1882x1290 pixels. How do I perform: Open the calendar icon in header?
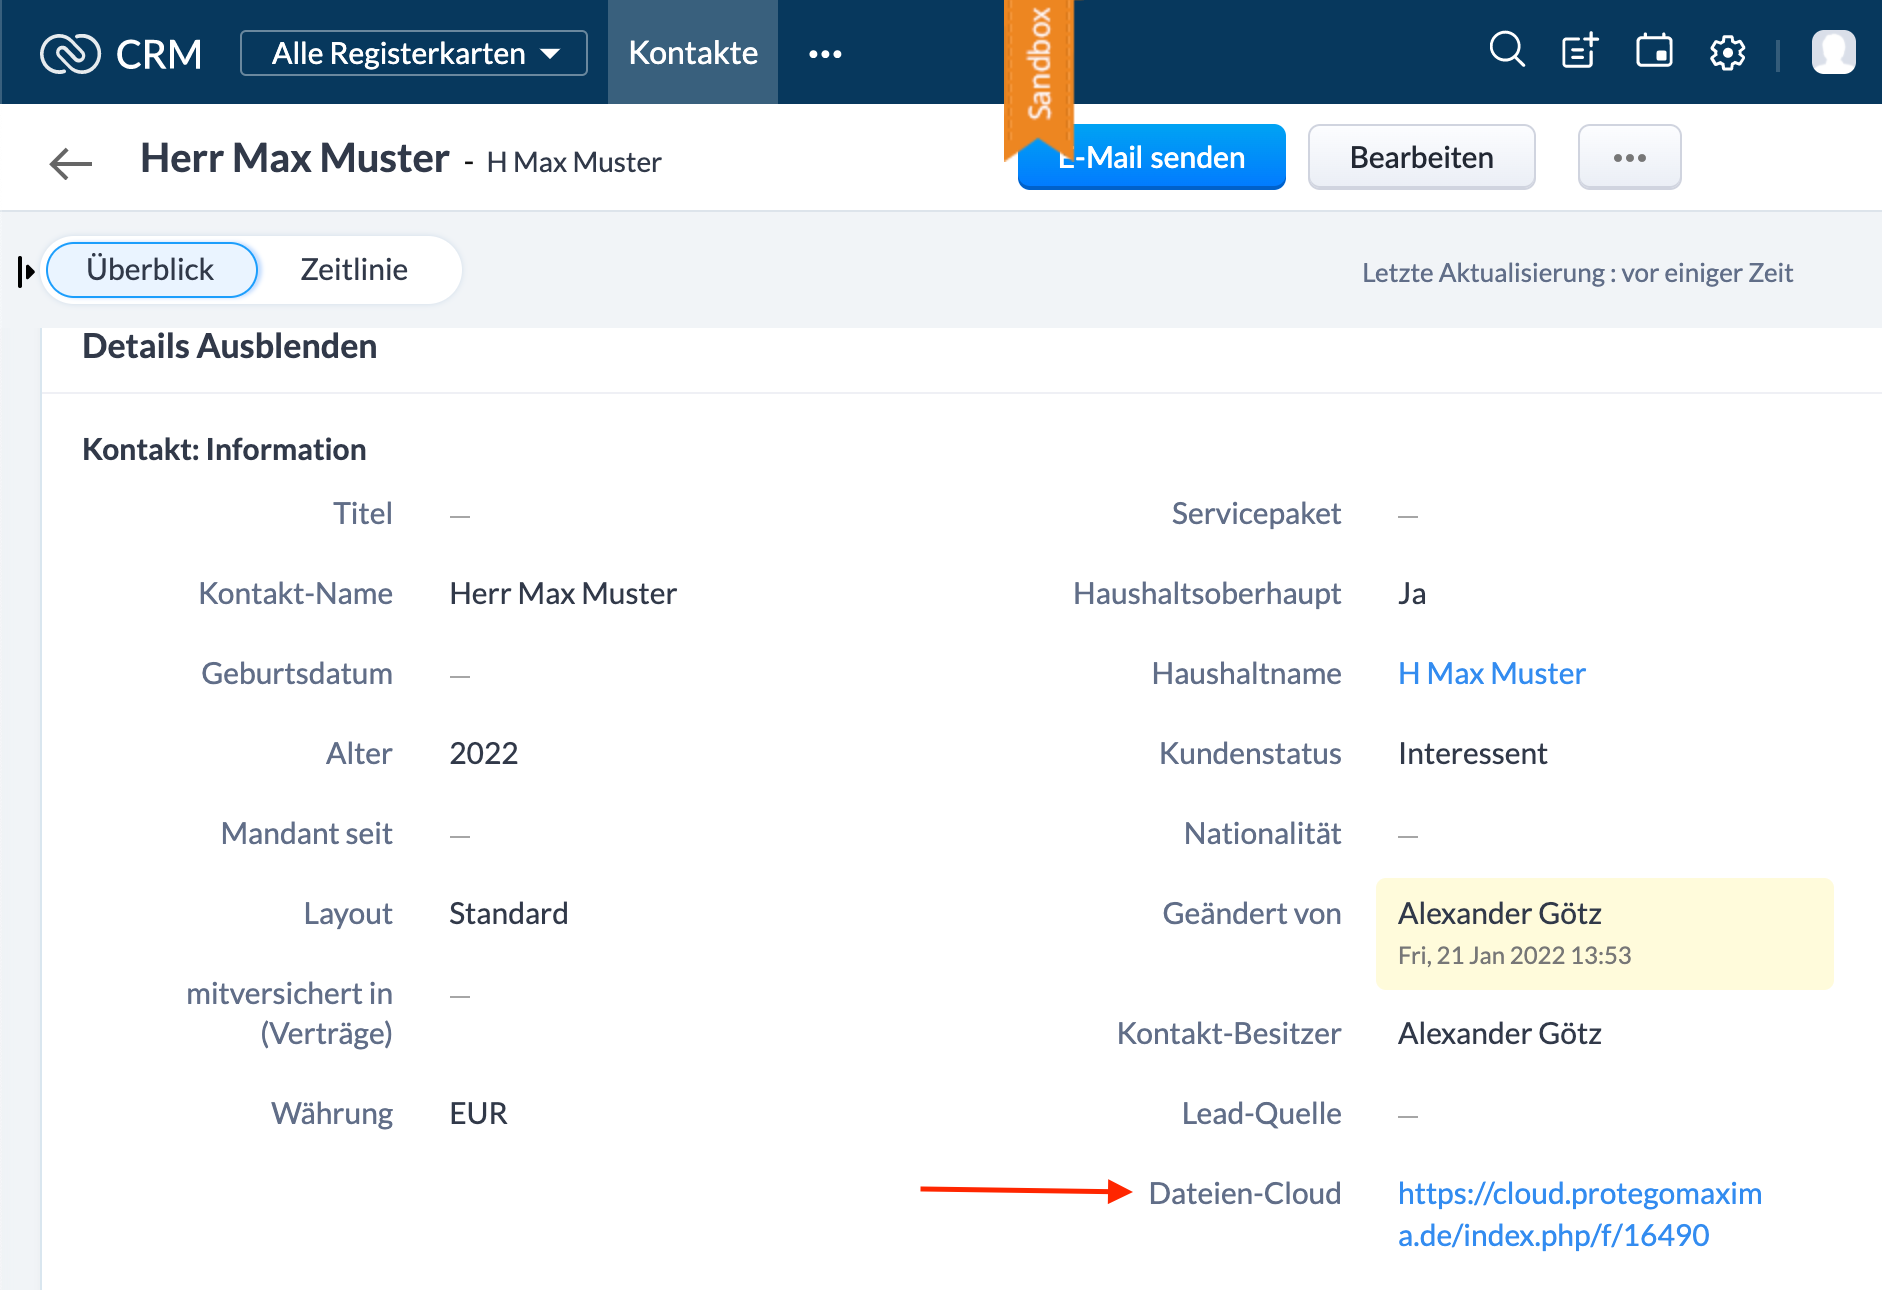point(1654,51)
